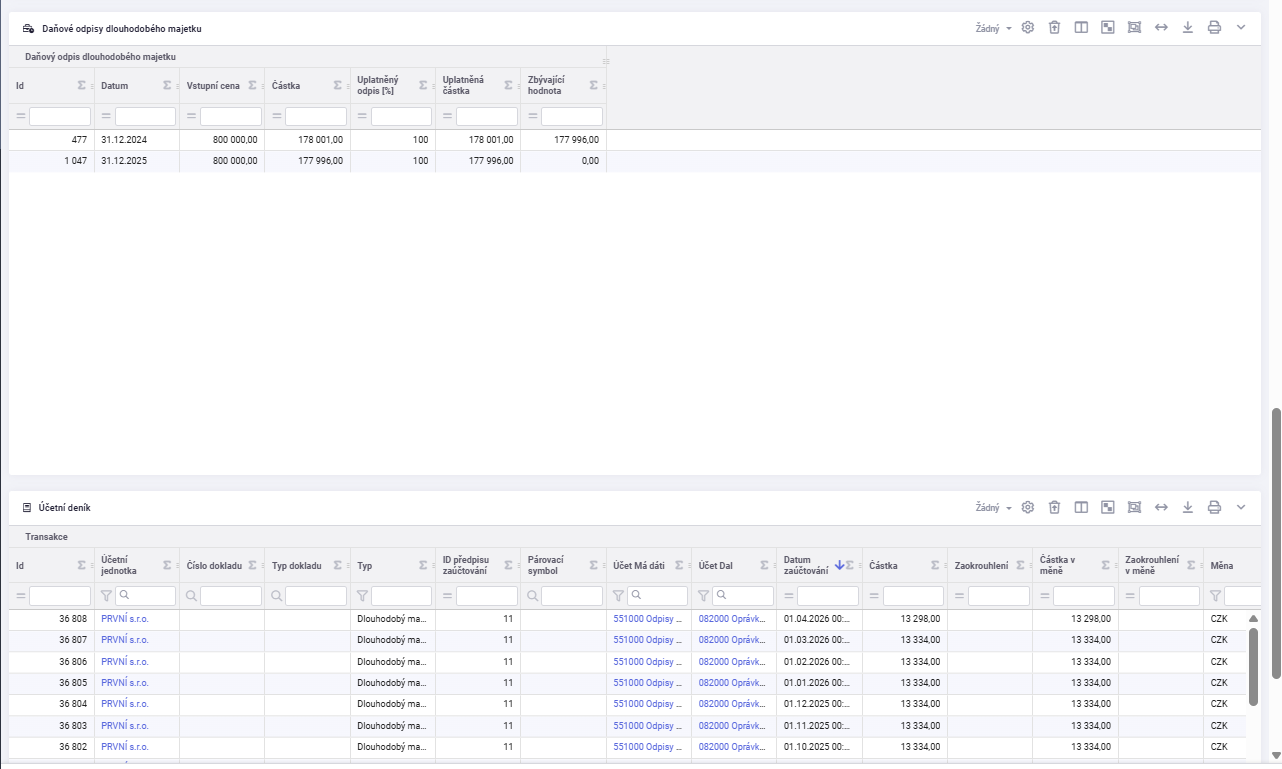This screenshot has width=1282, height=769.
Task: Collapse Daňové odpisy dlouhodobého majetku panel chevron
Action: click(x=1241, y=28)
